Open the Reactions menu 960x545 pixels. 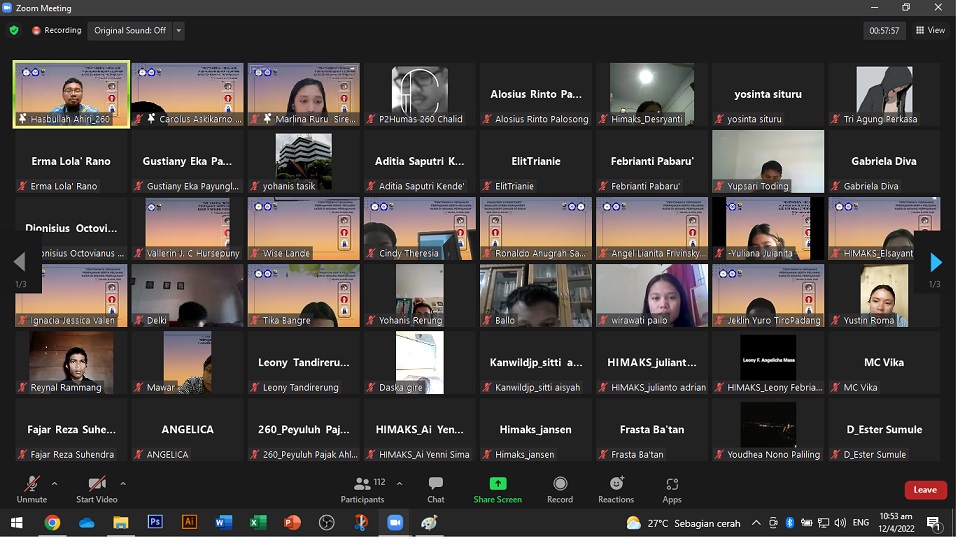tap(616, 489)
